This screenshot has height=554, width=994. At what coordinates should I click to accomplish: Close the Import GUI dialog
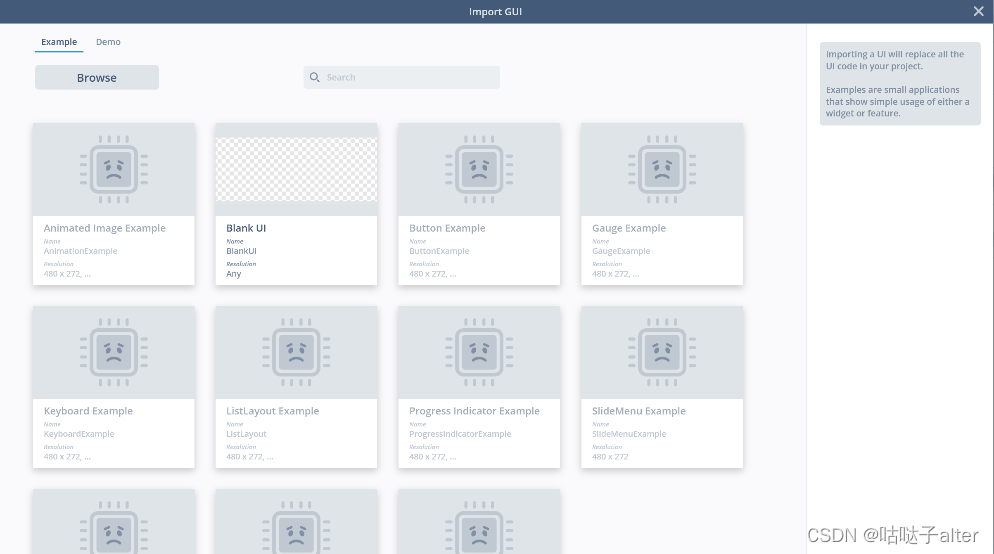[979, 11]
